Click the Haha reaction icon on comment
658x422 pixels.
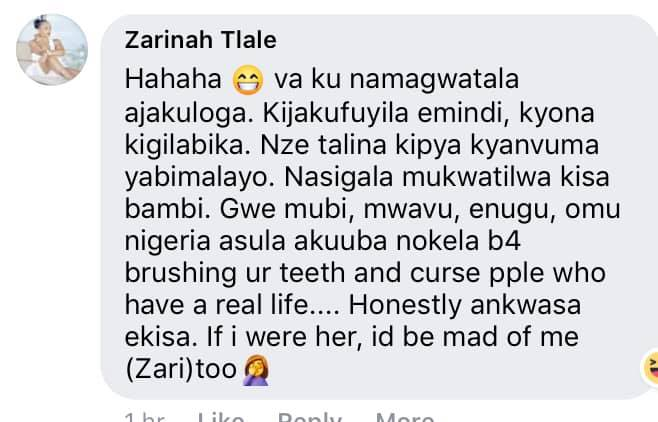(651, 368)
